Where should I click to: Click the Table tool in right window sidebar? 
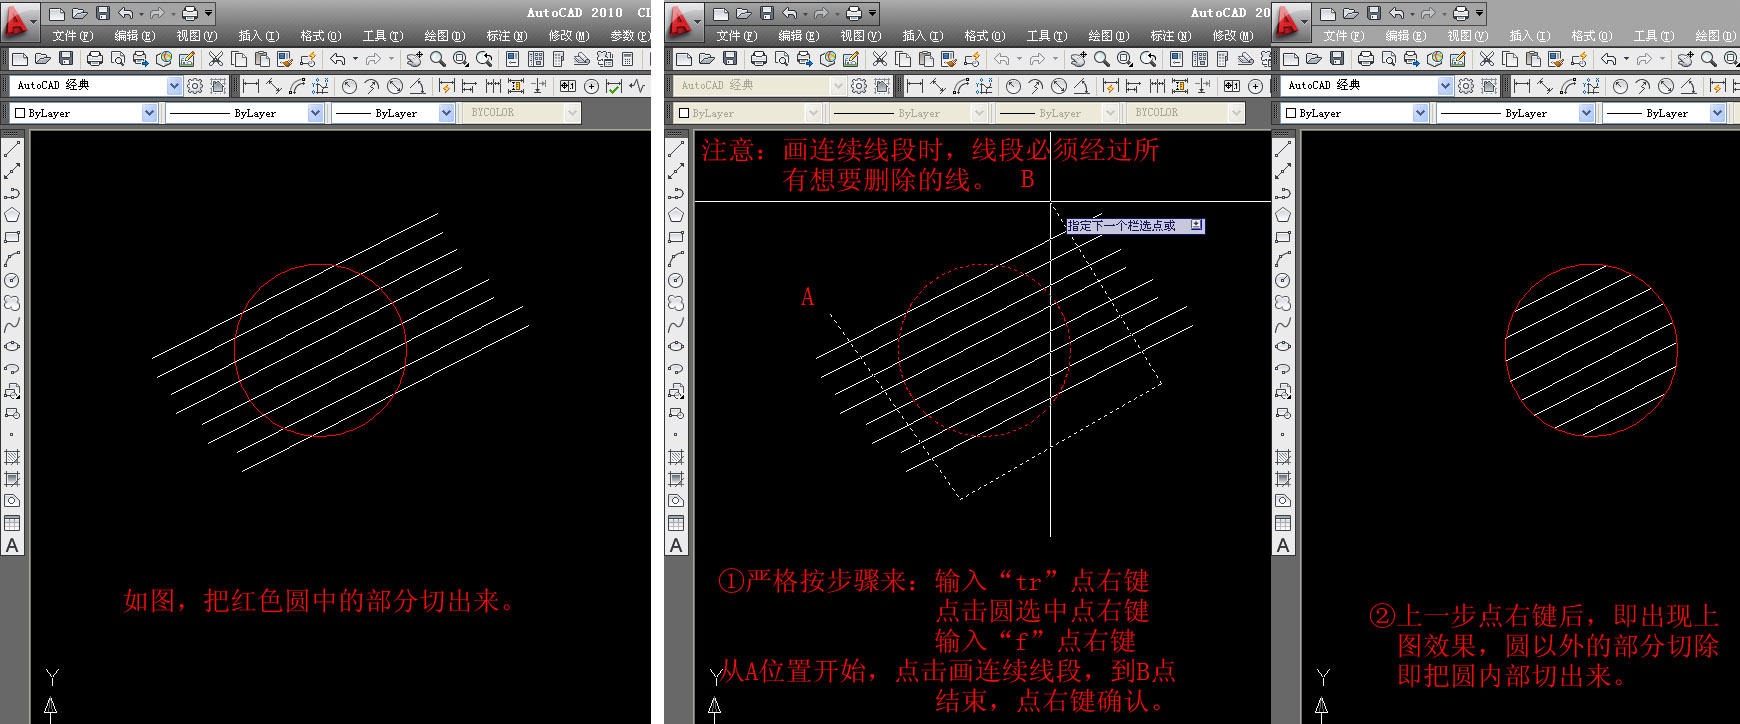(x=1283, y=523)
